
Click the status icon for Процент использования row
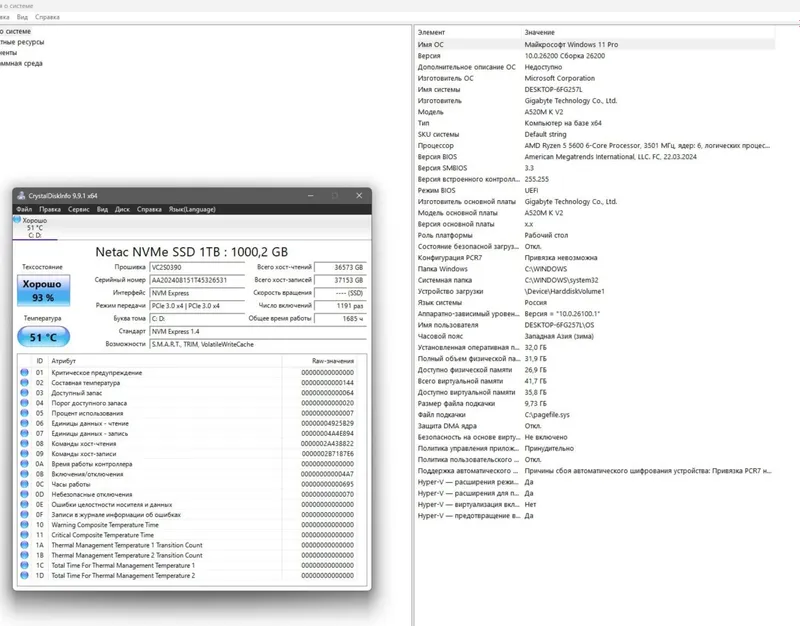[x=24, y=413]
